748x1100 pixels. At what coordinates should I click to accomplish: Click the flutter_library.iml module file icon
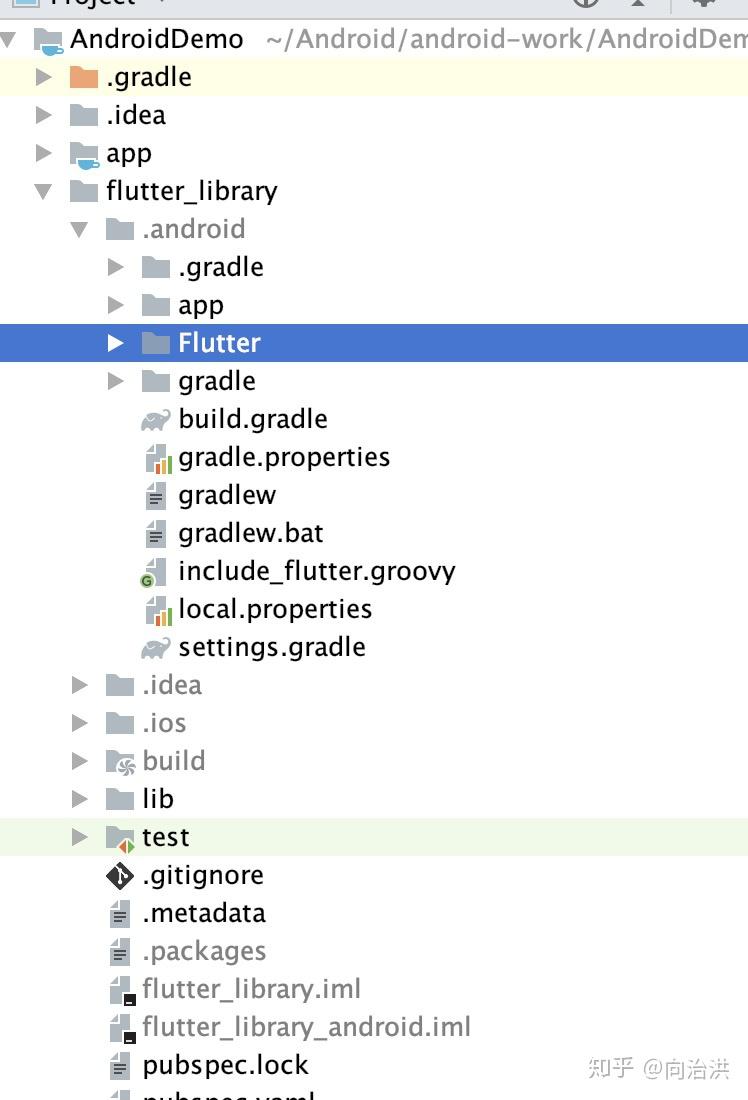click(x=121, y=990)
